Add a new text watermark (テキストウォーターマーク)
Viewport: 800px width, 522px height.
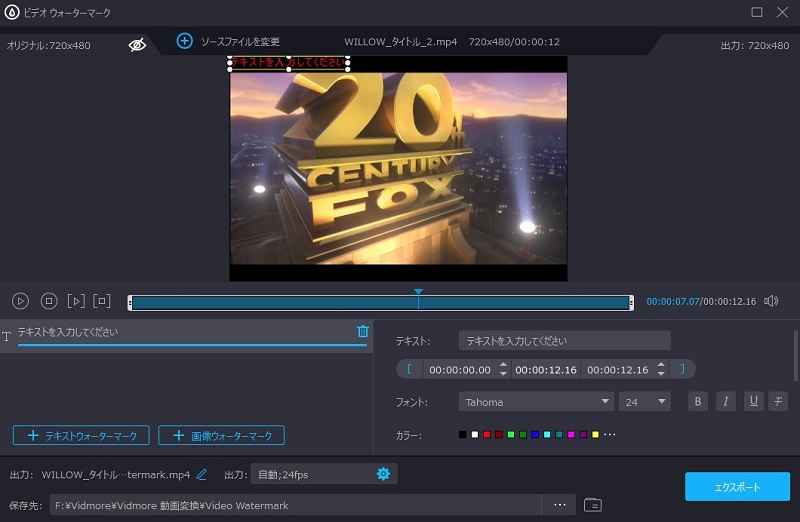[x=81, y=435]
